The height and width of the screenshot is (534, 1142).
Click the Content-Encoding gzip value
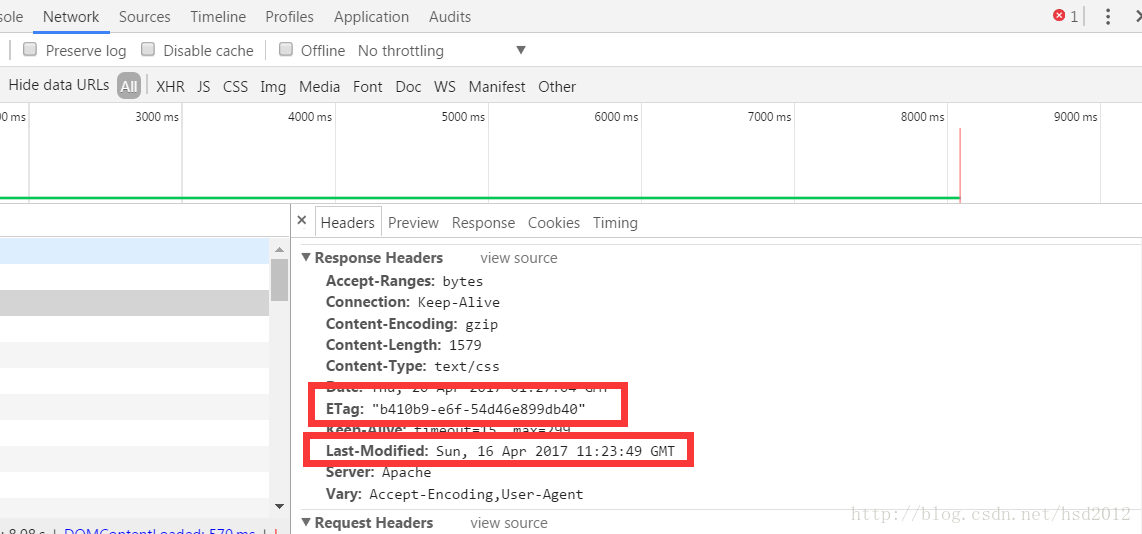coord(481,323)
